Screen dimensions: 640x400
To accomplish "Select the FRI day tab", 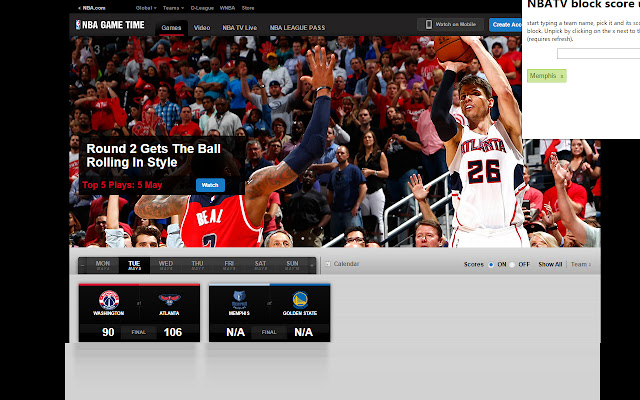I will click(229, 265).
